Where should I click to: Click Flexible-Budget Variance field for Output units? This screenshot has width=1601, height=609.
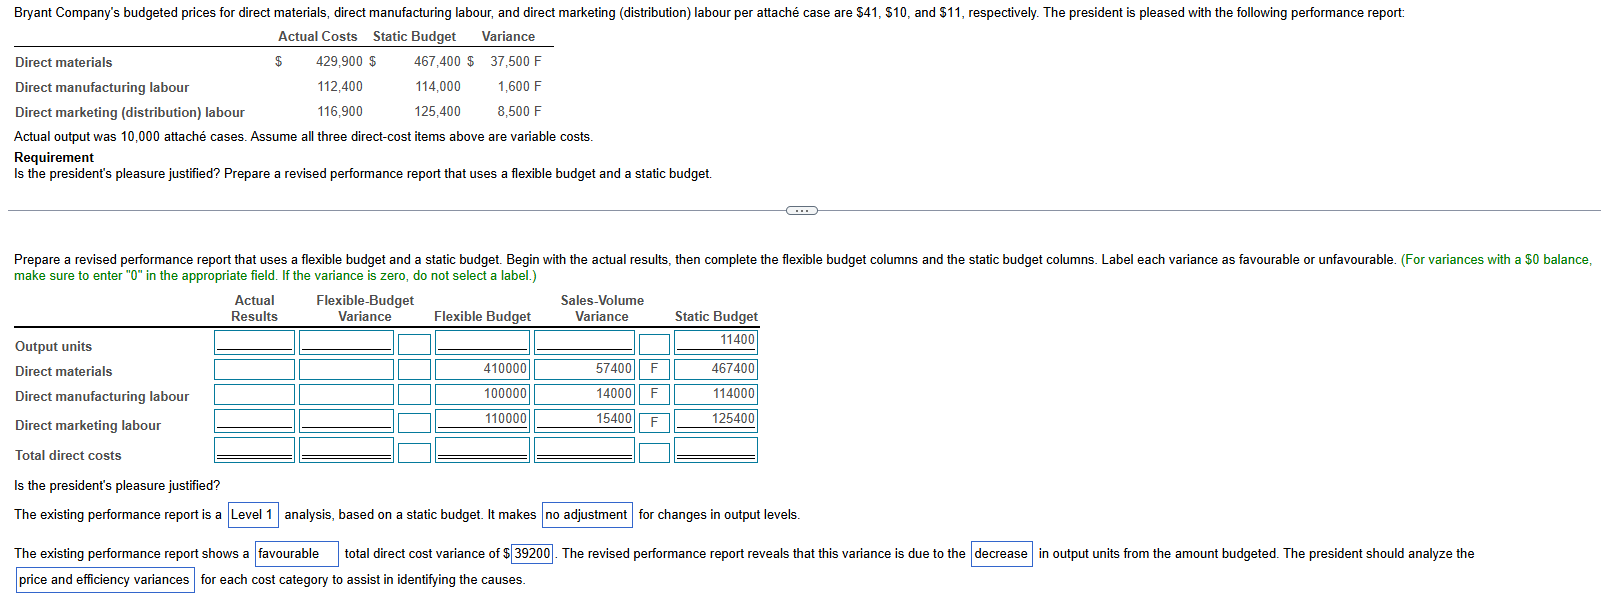pyautogui.click(x=346, y=343)
